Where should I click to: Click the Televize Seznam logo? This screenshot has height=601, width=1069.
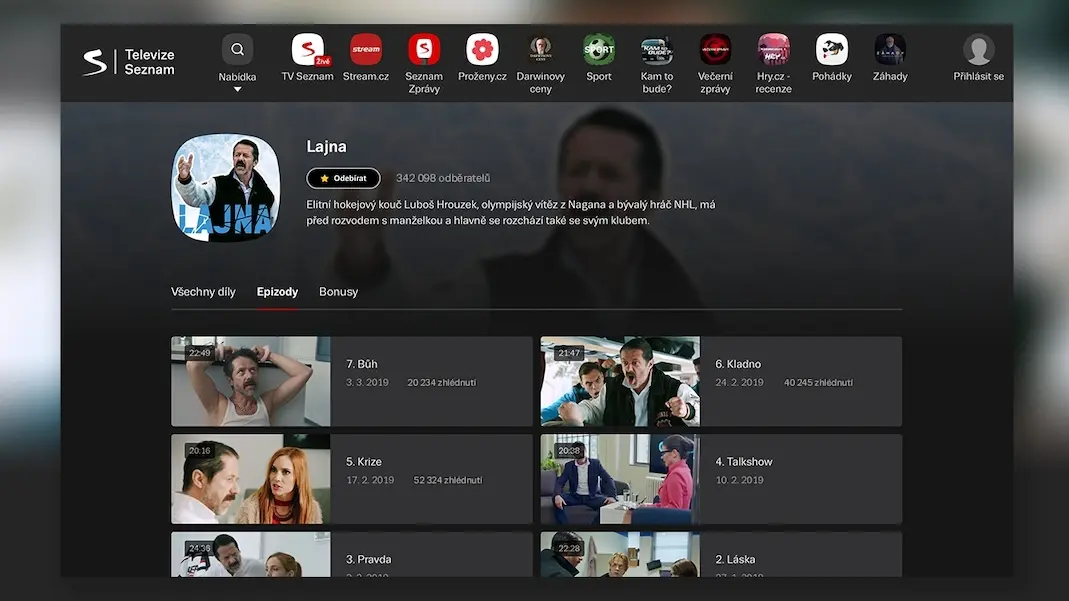[x=129, y=62]
